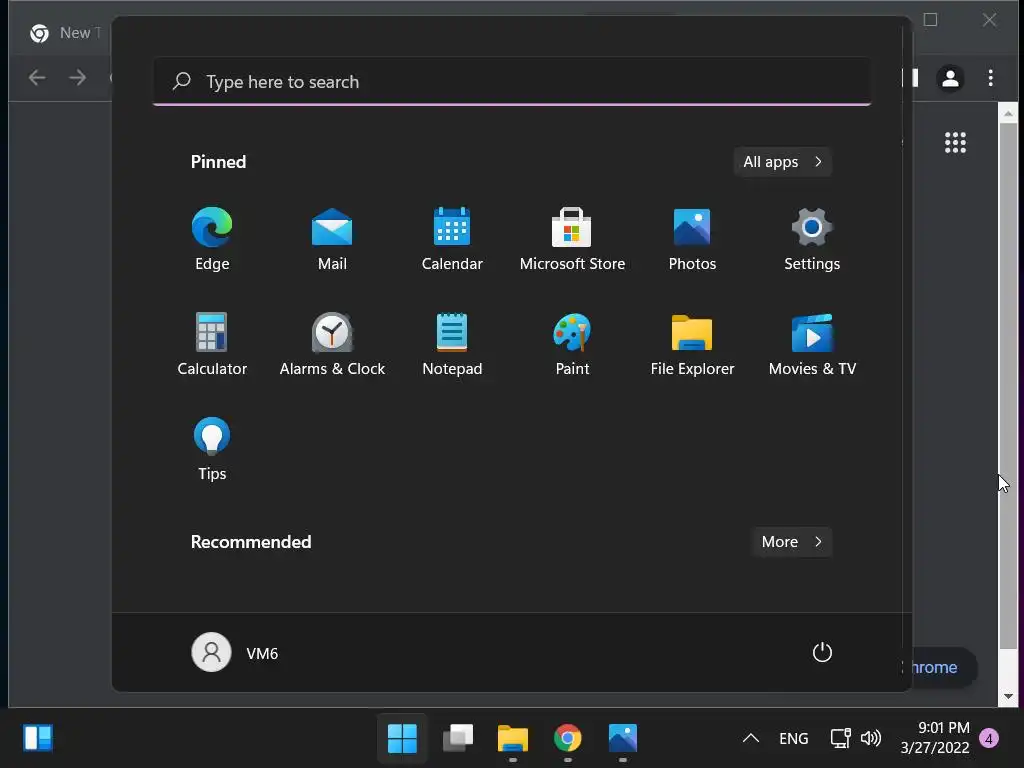Open File Explorer on the taskbar
This screenshot has width=1024, height=768.
(x=513, y=739)
